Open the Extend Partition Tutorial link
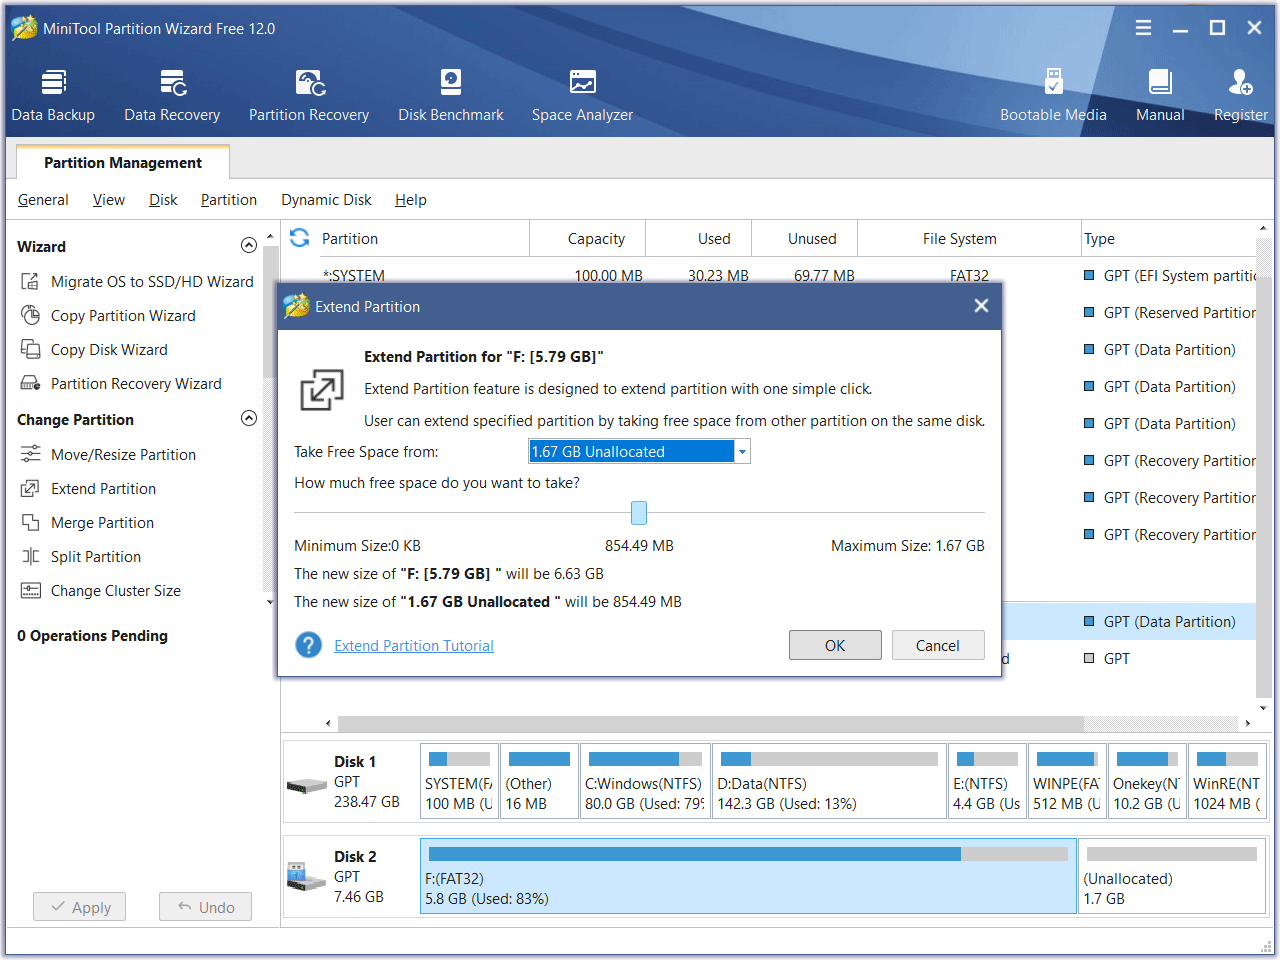The image size is (1280, 960). 413,645
